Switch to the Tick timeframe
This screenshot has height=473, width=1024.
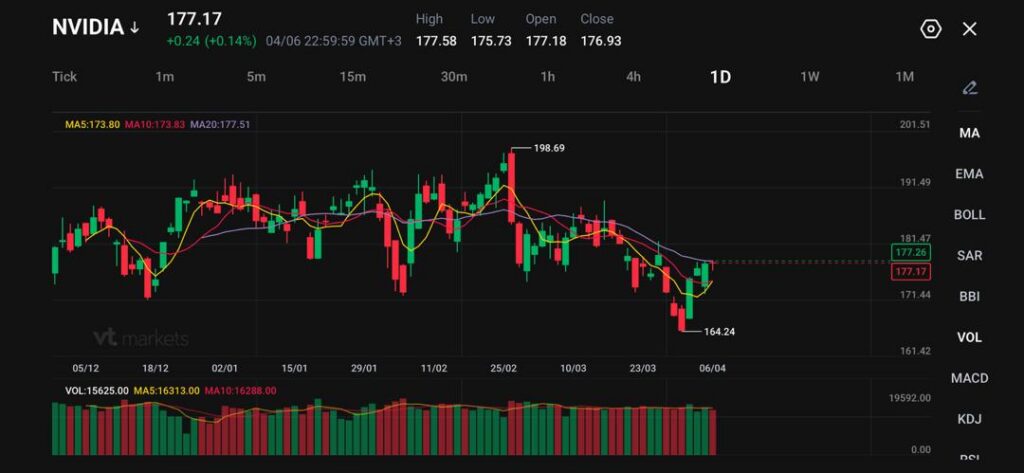click(64, 77)
